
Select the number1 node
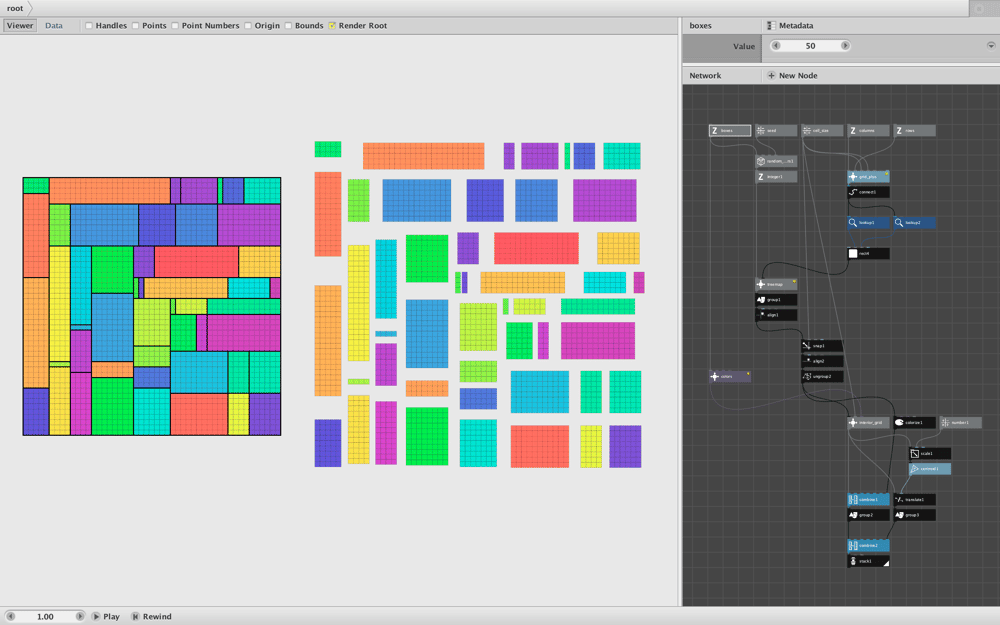pyautogui.click(x=960, y=422)
